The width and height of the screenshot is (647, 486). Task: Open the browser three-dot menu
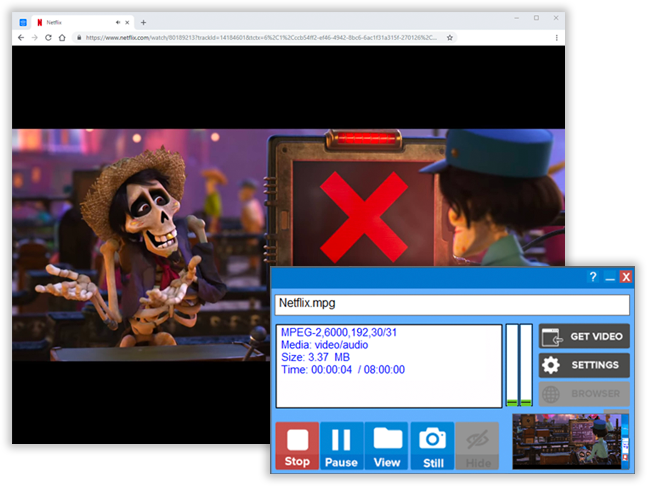(557, 38)
